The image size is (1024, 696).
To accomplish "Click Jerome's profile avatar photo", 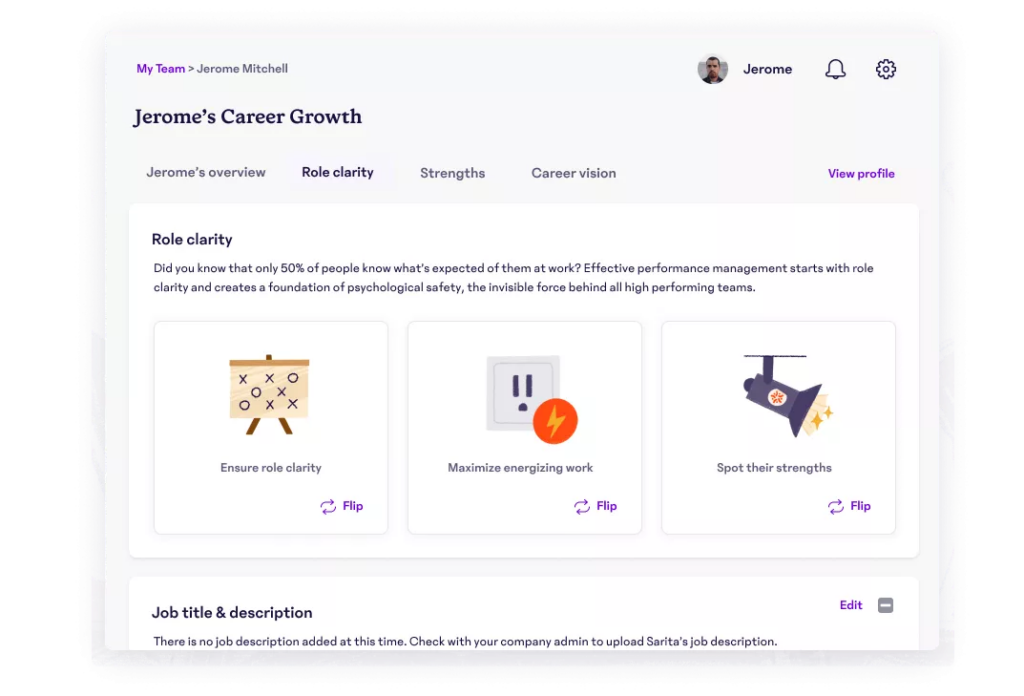I will (712, 69).
